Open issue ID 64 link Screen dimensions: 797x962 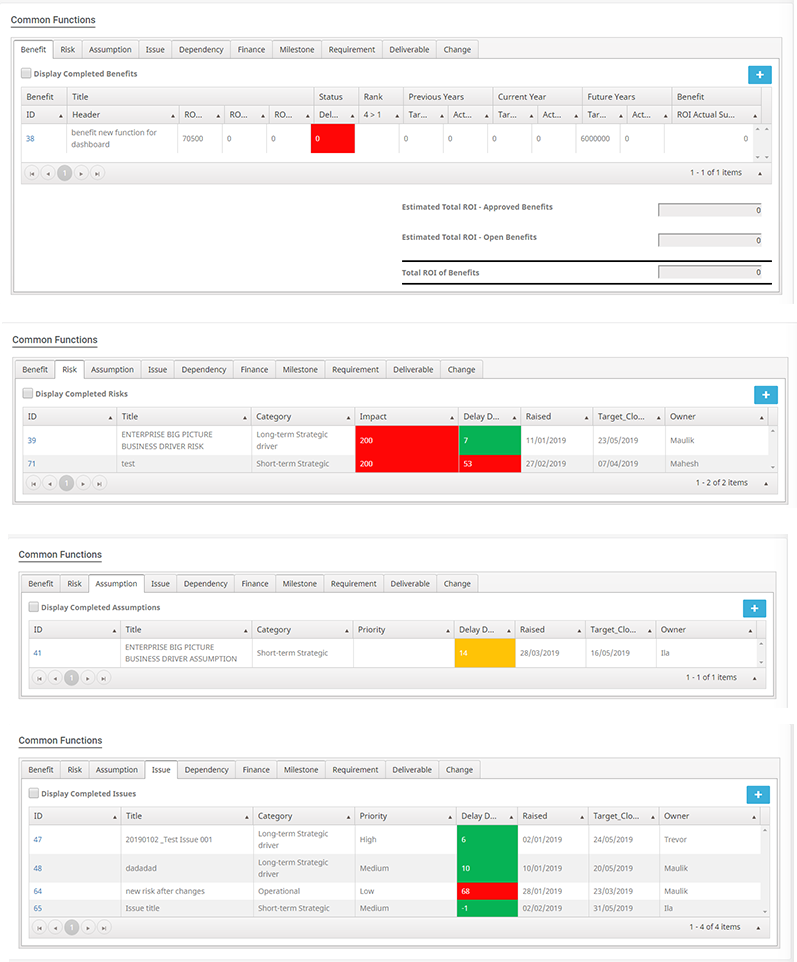pyautogui.click(x=38, y=891)
